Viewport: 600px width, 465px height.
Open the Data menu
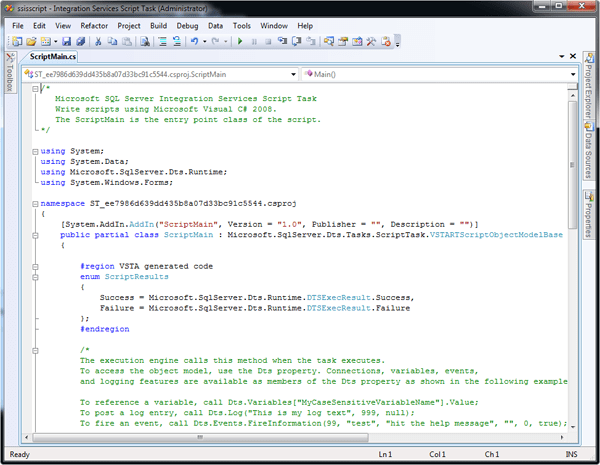point(215,26)
